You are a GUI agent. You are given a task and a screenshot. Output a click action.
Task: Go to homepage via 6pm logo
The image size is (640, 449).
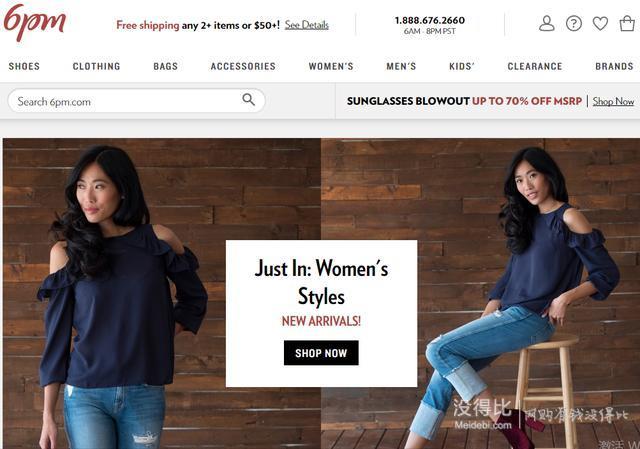pos(35,22)
